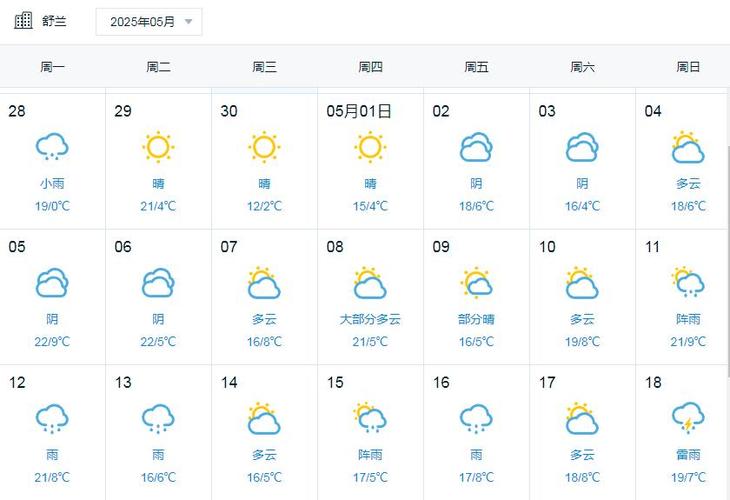Click the cloudy icon on day 07
This screenshot has height=500, width=730.
[264, 283]
